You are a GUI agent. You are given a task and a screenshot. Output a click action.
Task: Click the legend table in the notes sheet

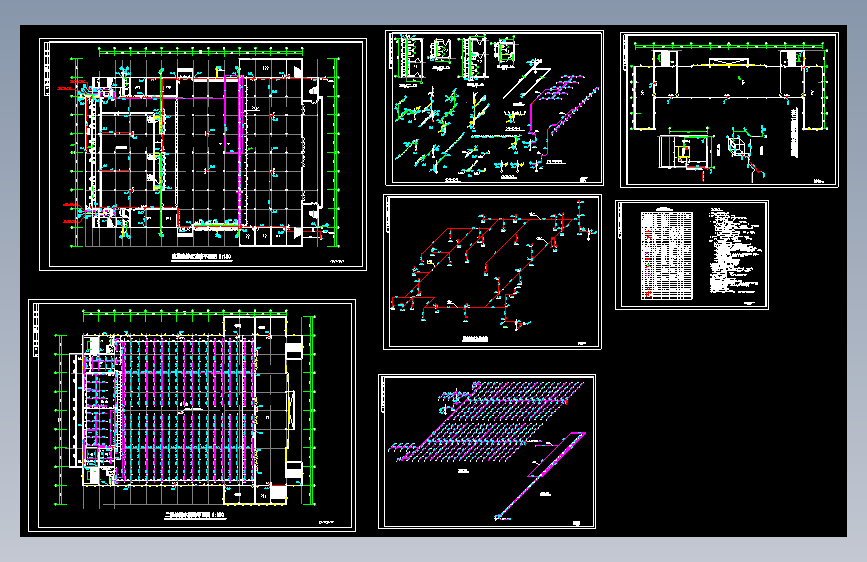666,255
